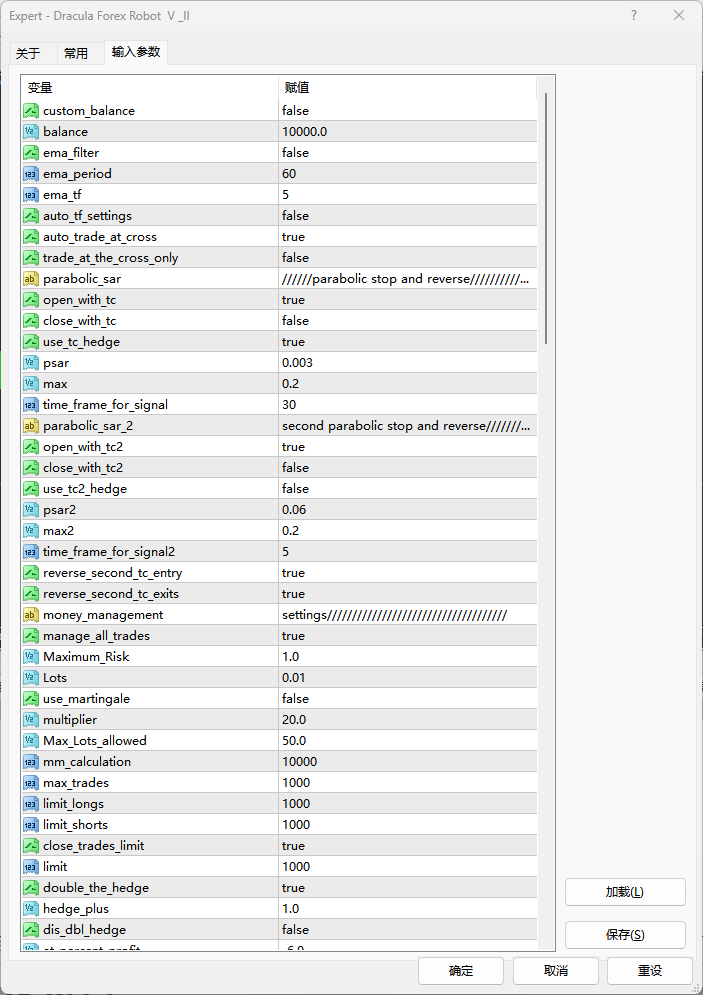This screenshot has width=703, height=995.
Task: Click the integer icon beside ema_period
Action: (x=31, y=174)
